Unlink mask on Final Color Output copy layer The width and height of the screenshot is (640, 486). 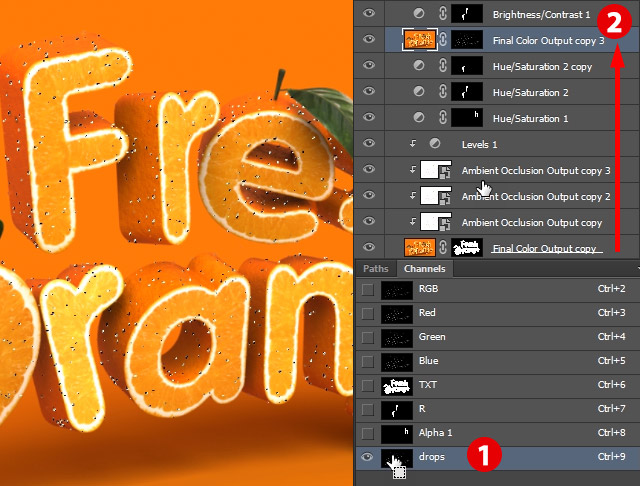coord(443,247)
